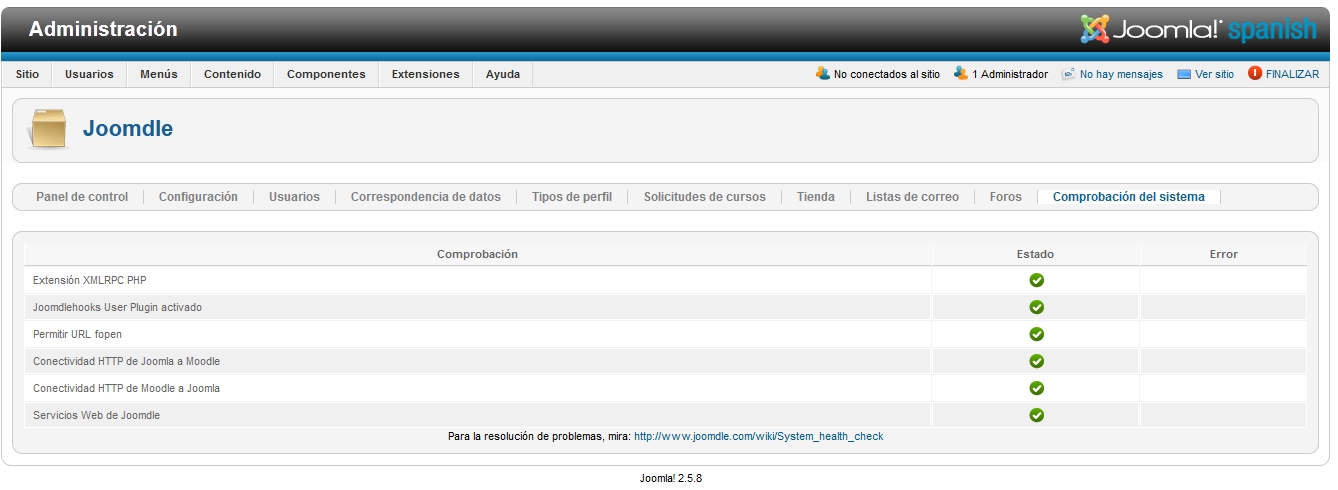
Task: Click the Listas de correo tab
Action: pyautogui.click(x=912, y=197)
